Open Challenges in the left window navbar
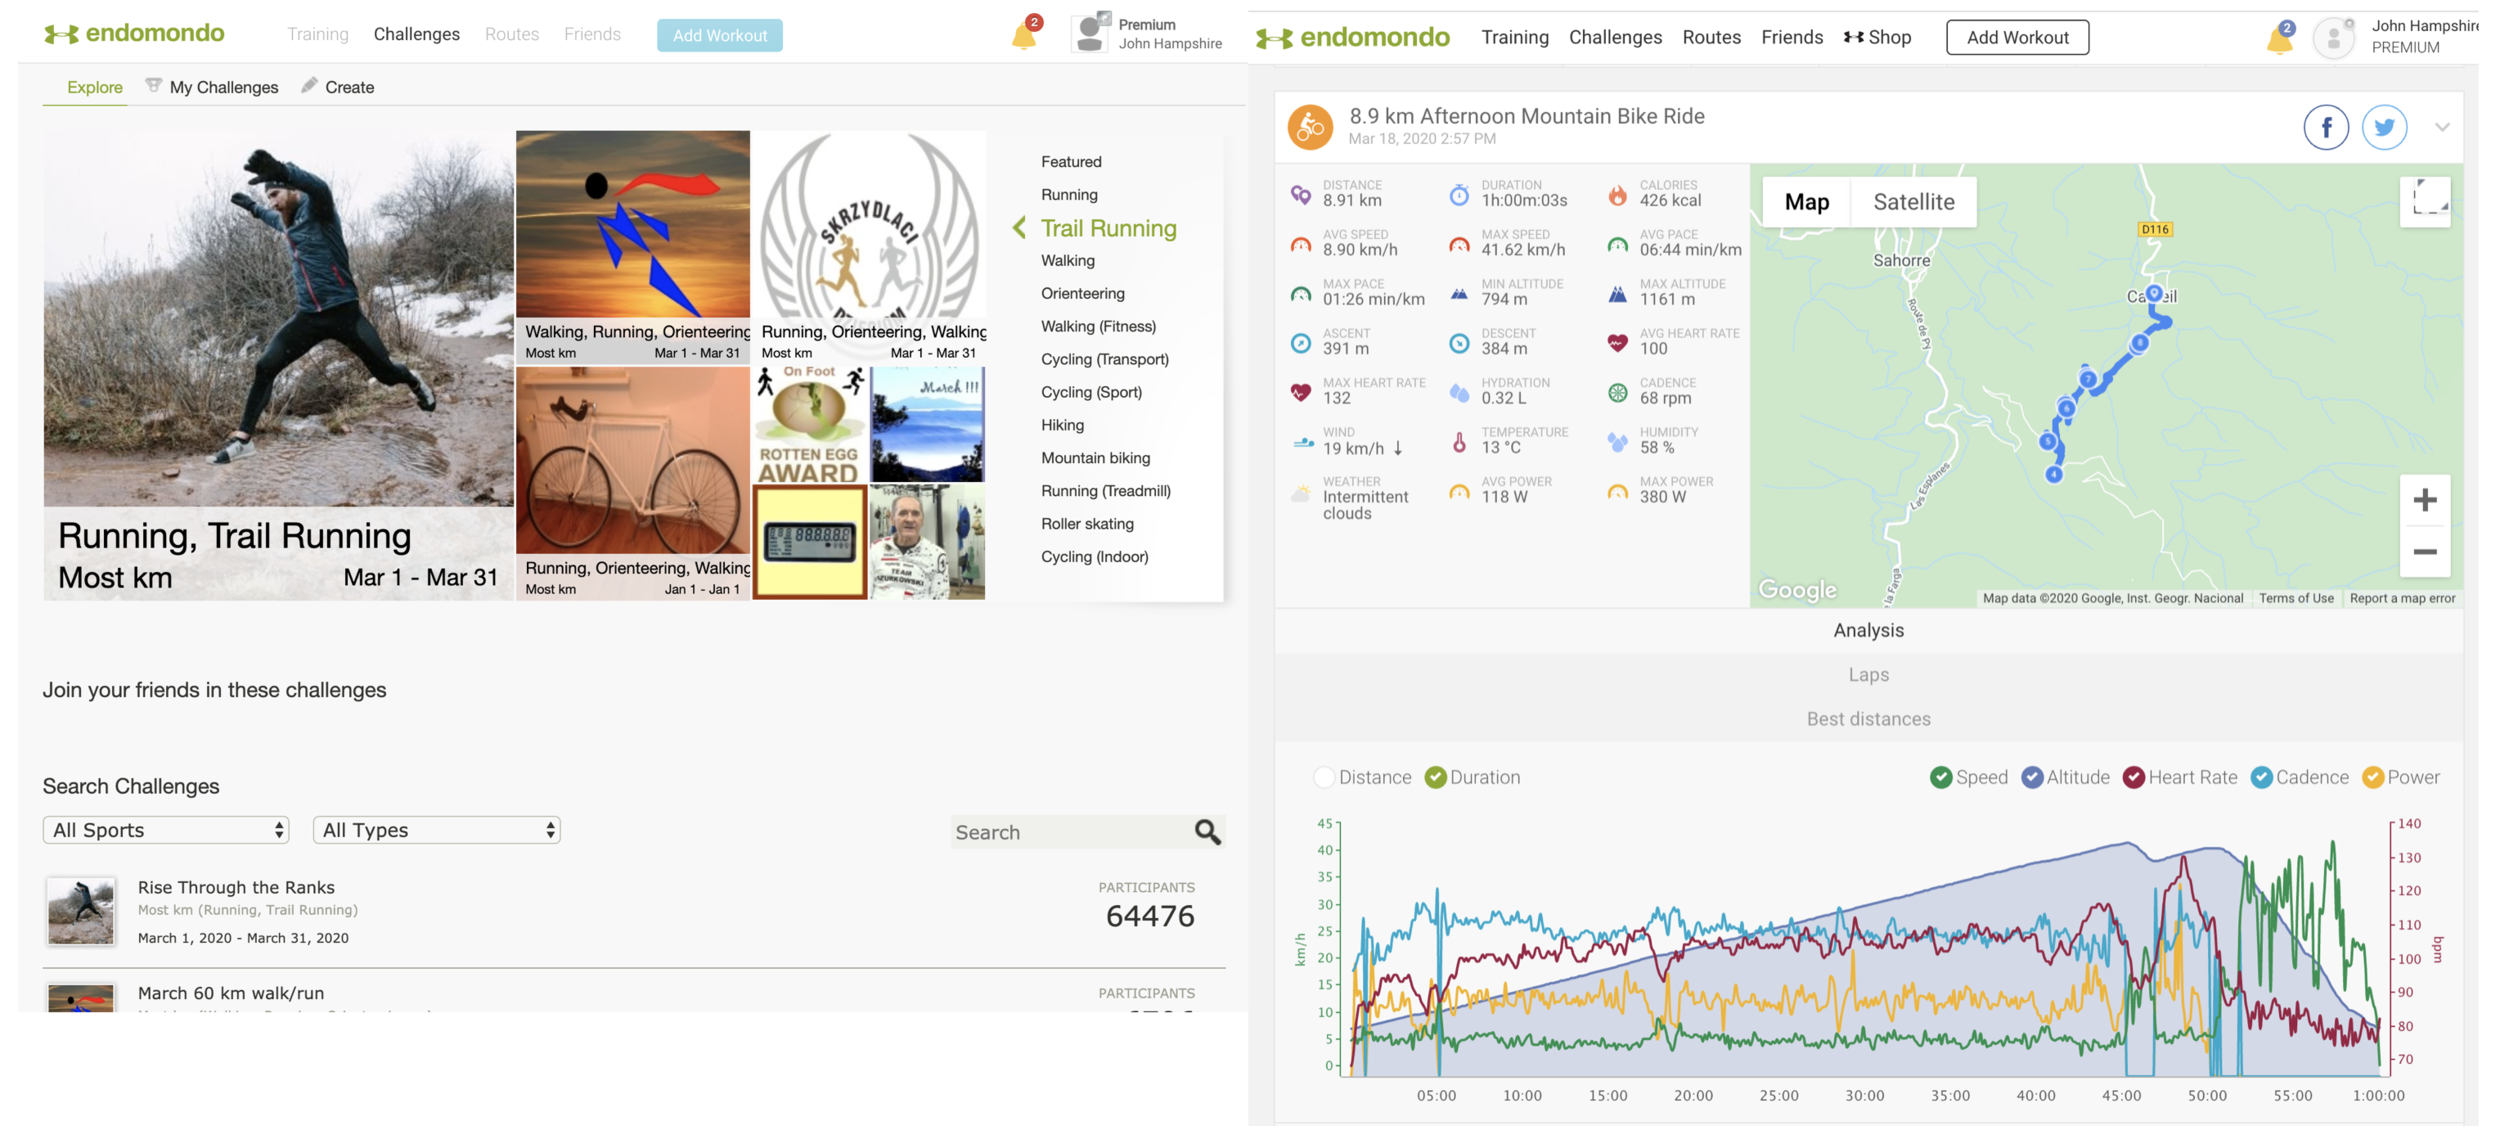This screenshot has height=1144, width=2500. click(416, 34)
